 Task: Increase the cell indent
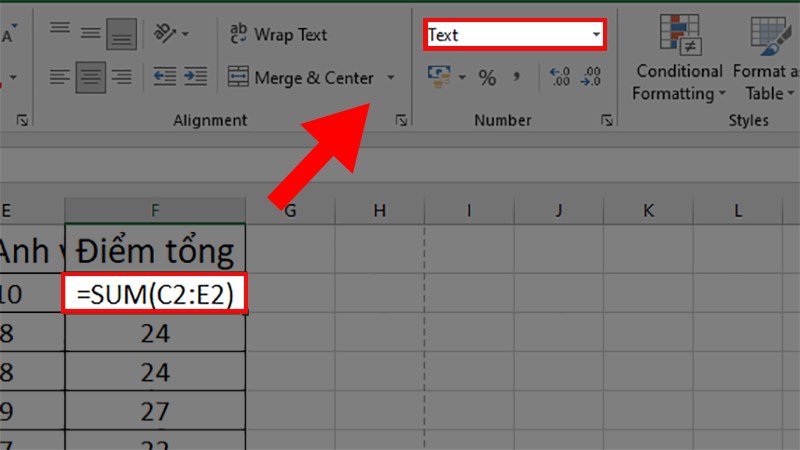pos(195,77)
